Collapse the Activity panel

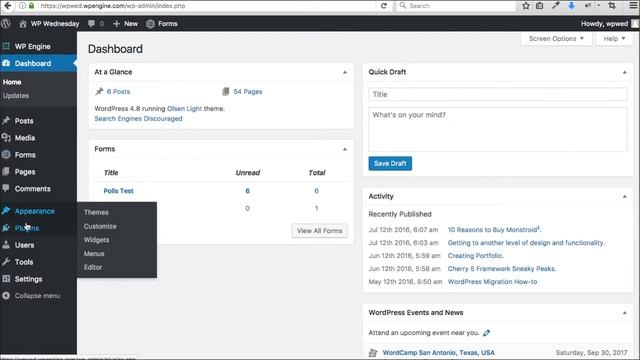click(624, 197)
